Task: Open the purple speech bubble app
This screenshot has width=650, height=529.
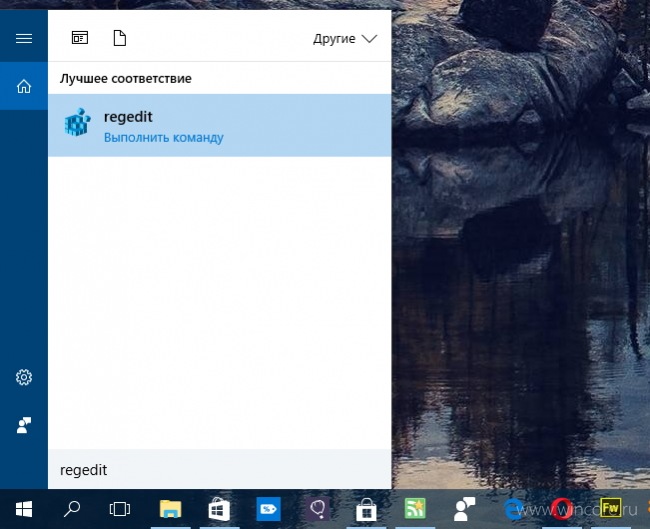Action: [x=318, y=509]
